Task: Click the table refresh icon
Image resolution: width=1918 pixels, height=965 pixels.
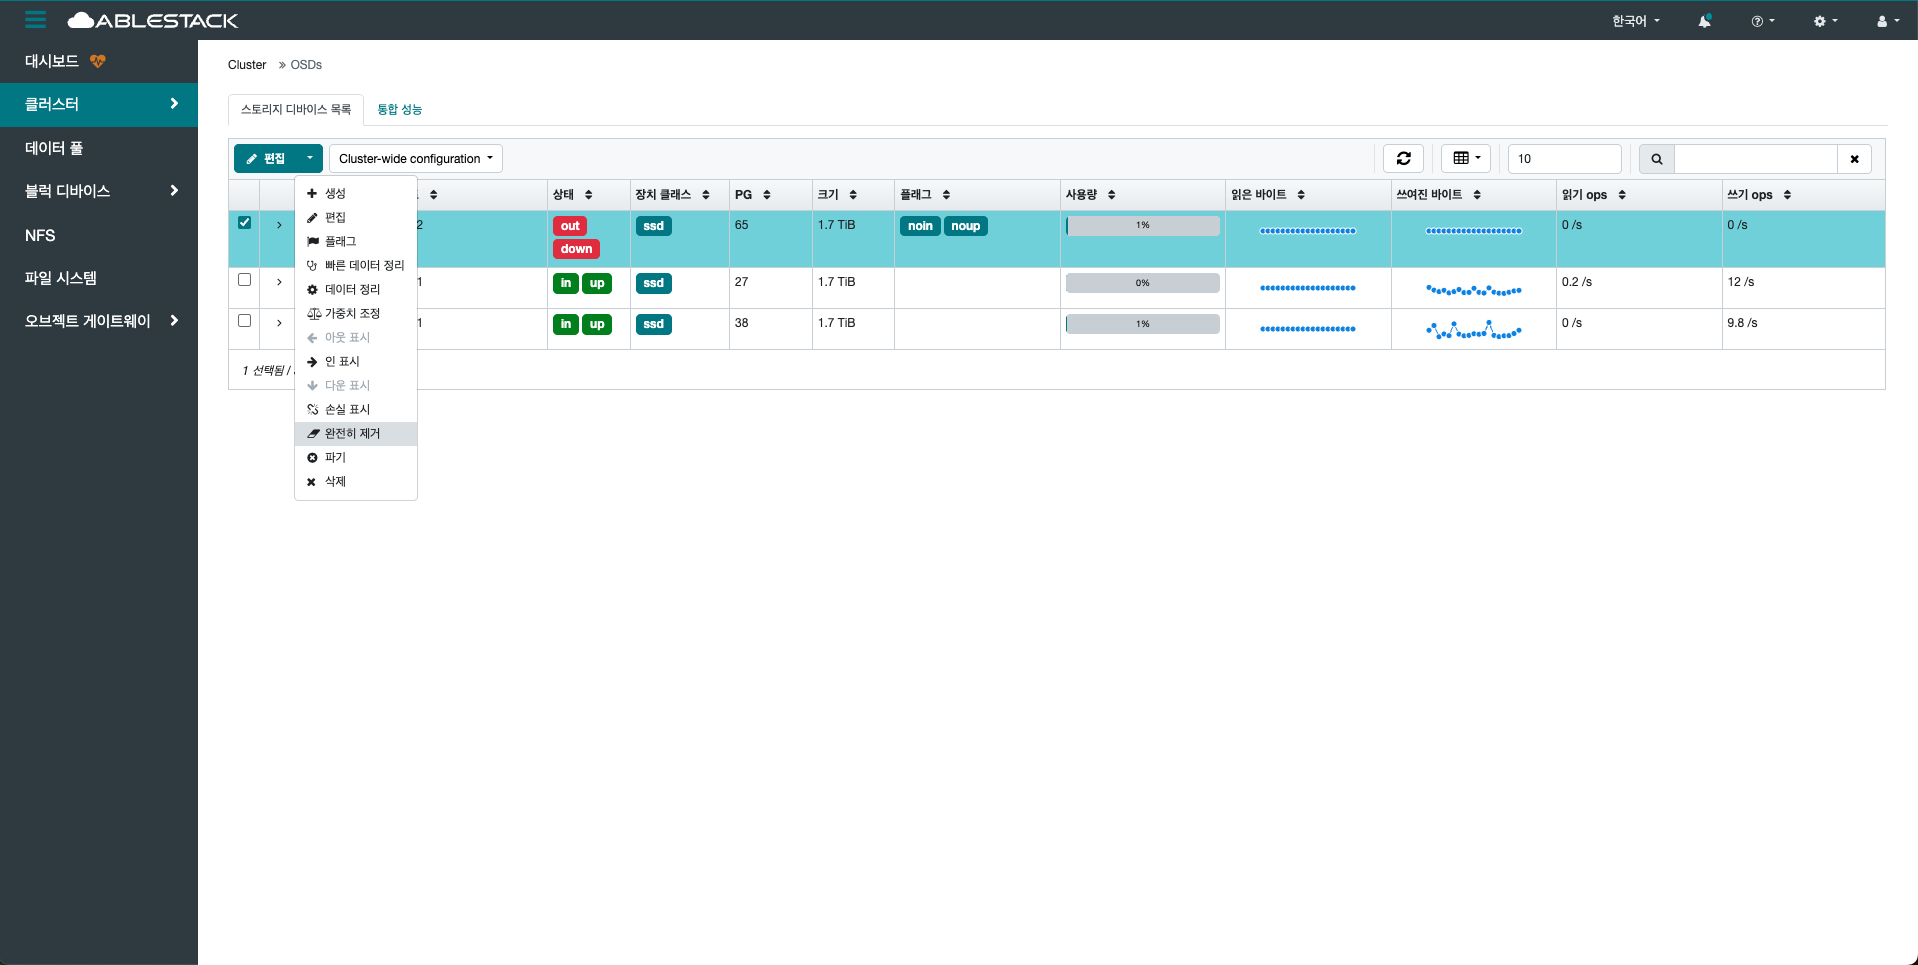Action: [1403, 158]
